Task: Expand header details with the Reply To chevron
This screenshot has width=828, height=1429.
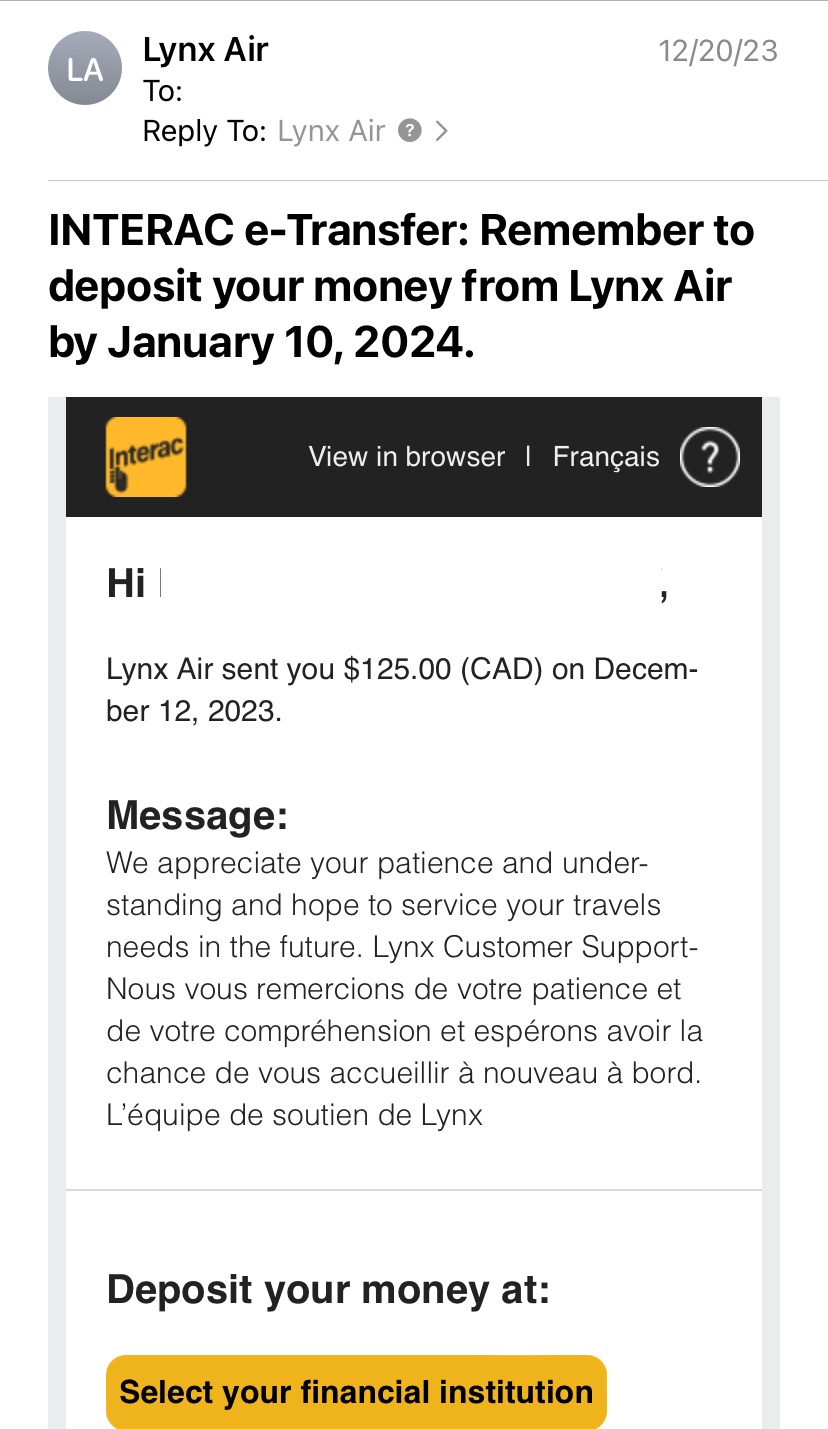Action: (441, 131)
